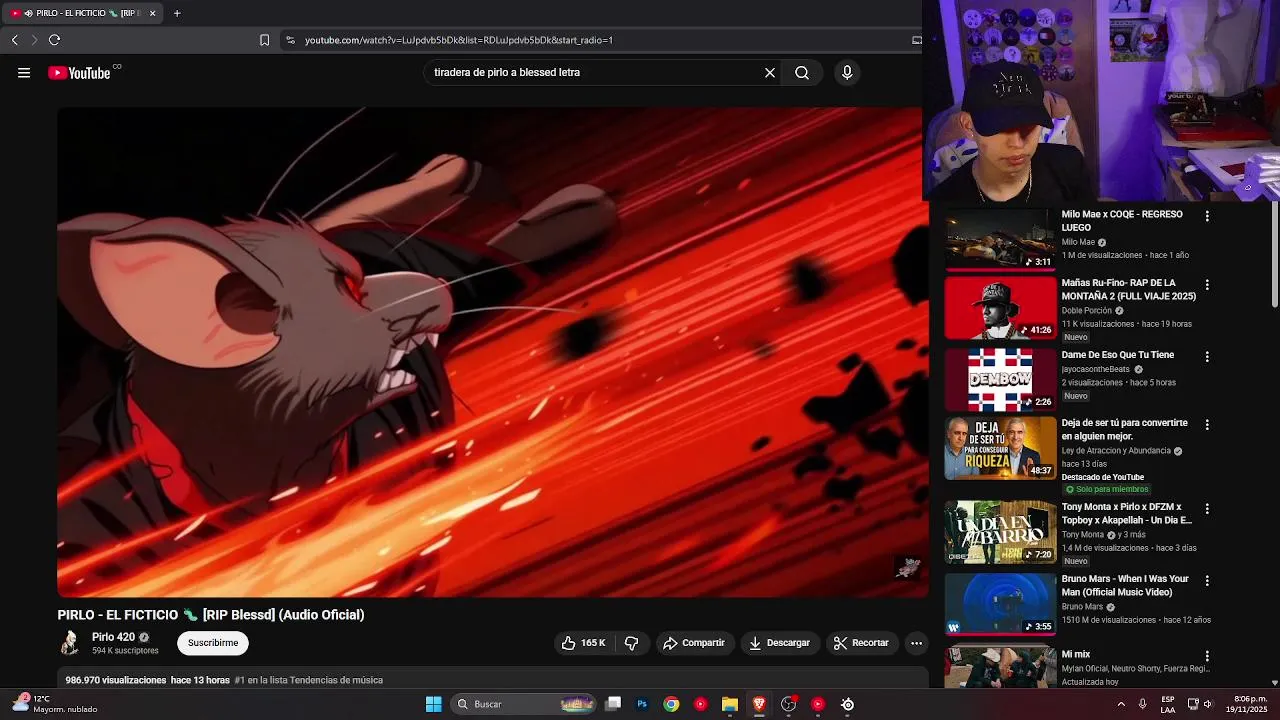Switch to Brave browser in the taskbar
Screen dimensions: 1280x720
759,704
